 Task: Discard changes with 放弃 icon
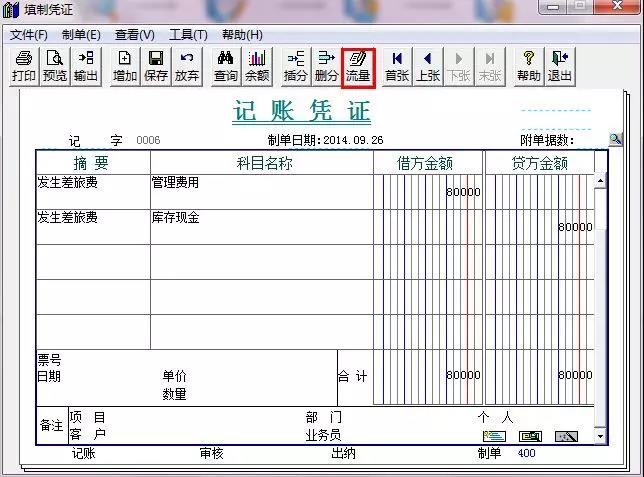click(187, 67)
